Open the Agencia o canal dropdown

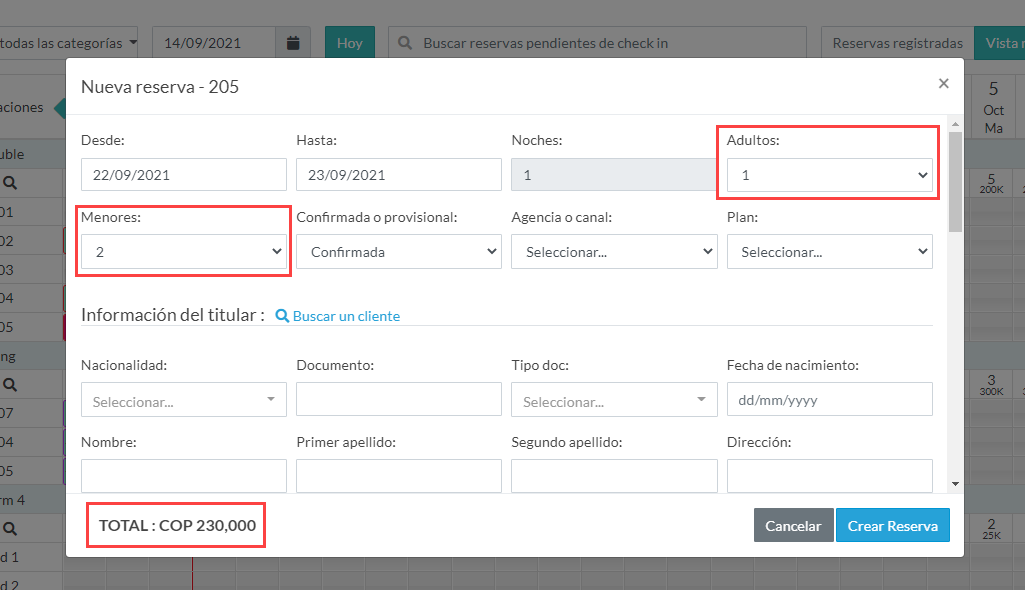(x=614, y=252)
